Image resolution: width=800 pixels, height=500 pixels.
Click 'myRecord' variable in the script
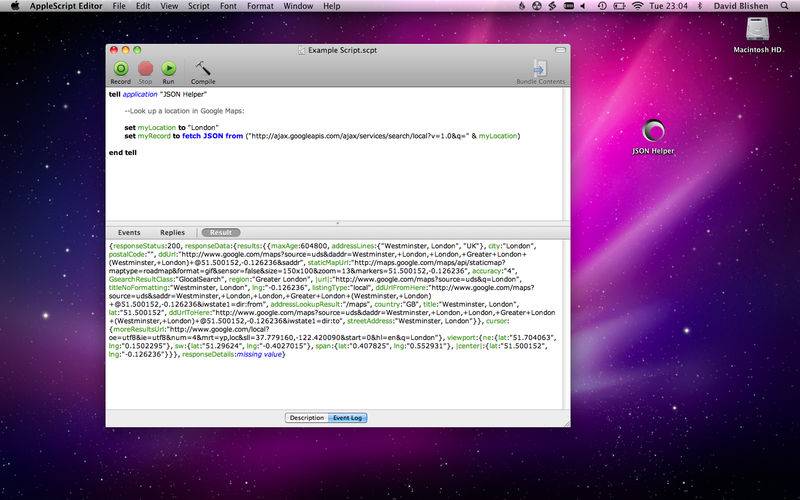154,136
